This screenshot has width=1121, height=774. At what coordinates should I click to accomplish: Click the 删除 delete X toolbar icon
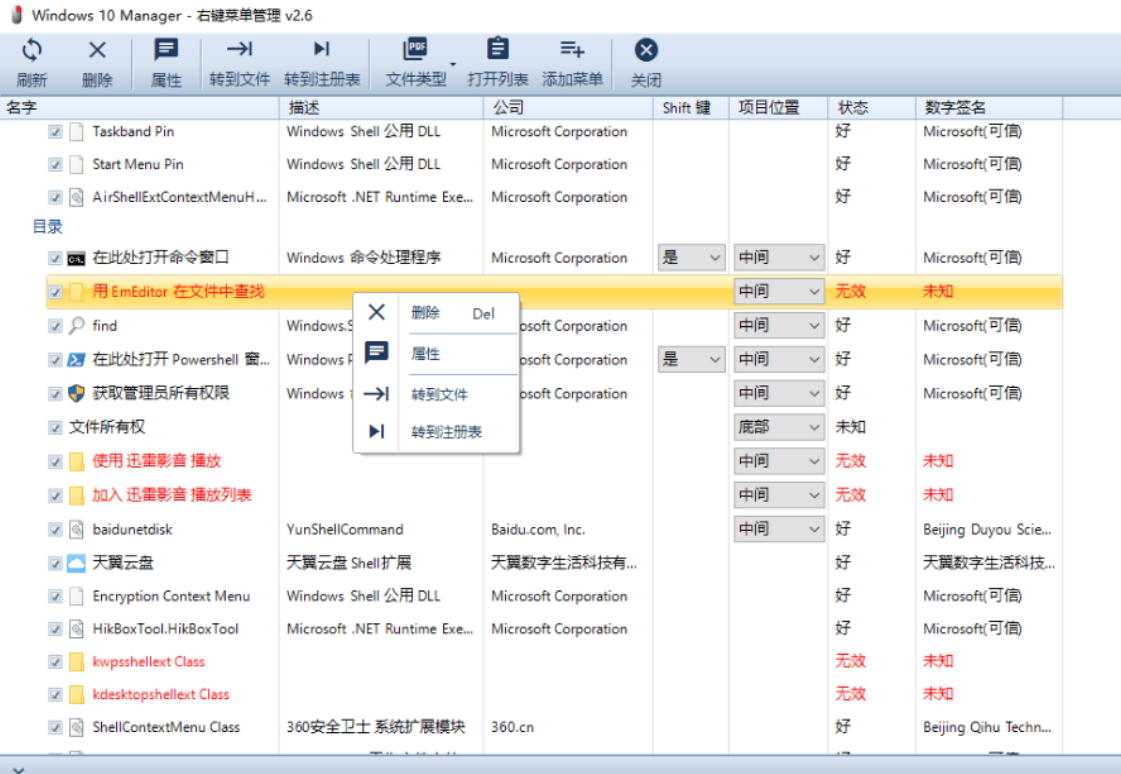coord(97,51)
